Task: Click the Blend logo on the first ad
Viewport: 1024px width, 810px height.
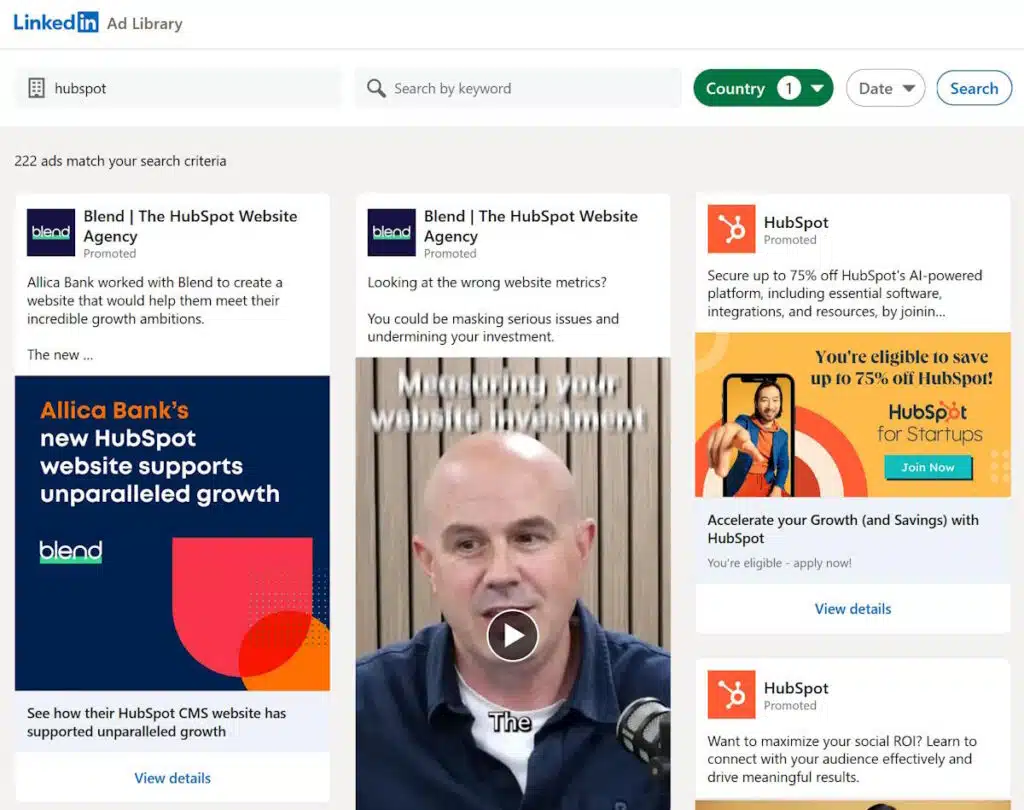Action: click(x=51, y=232)
